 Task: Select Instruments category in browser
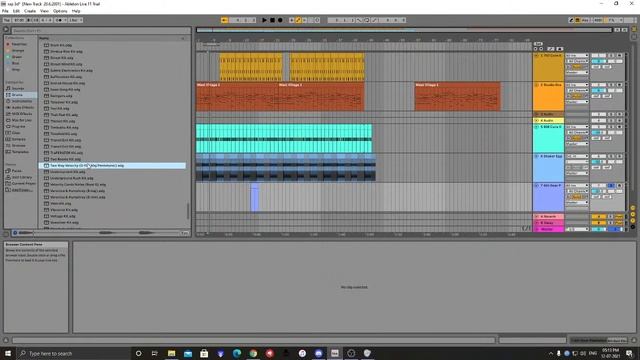pyautogui.click(x=21, y=101)
